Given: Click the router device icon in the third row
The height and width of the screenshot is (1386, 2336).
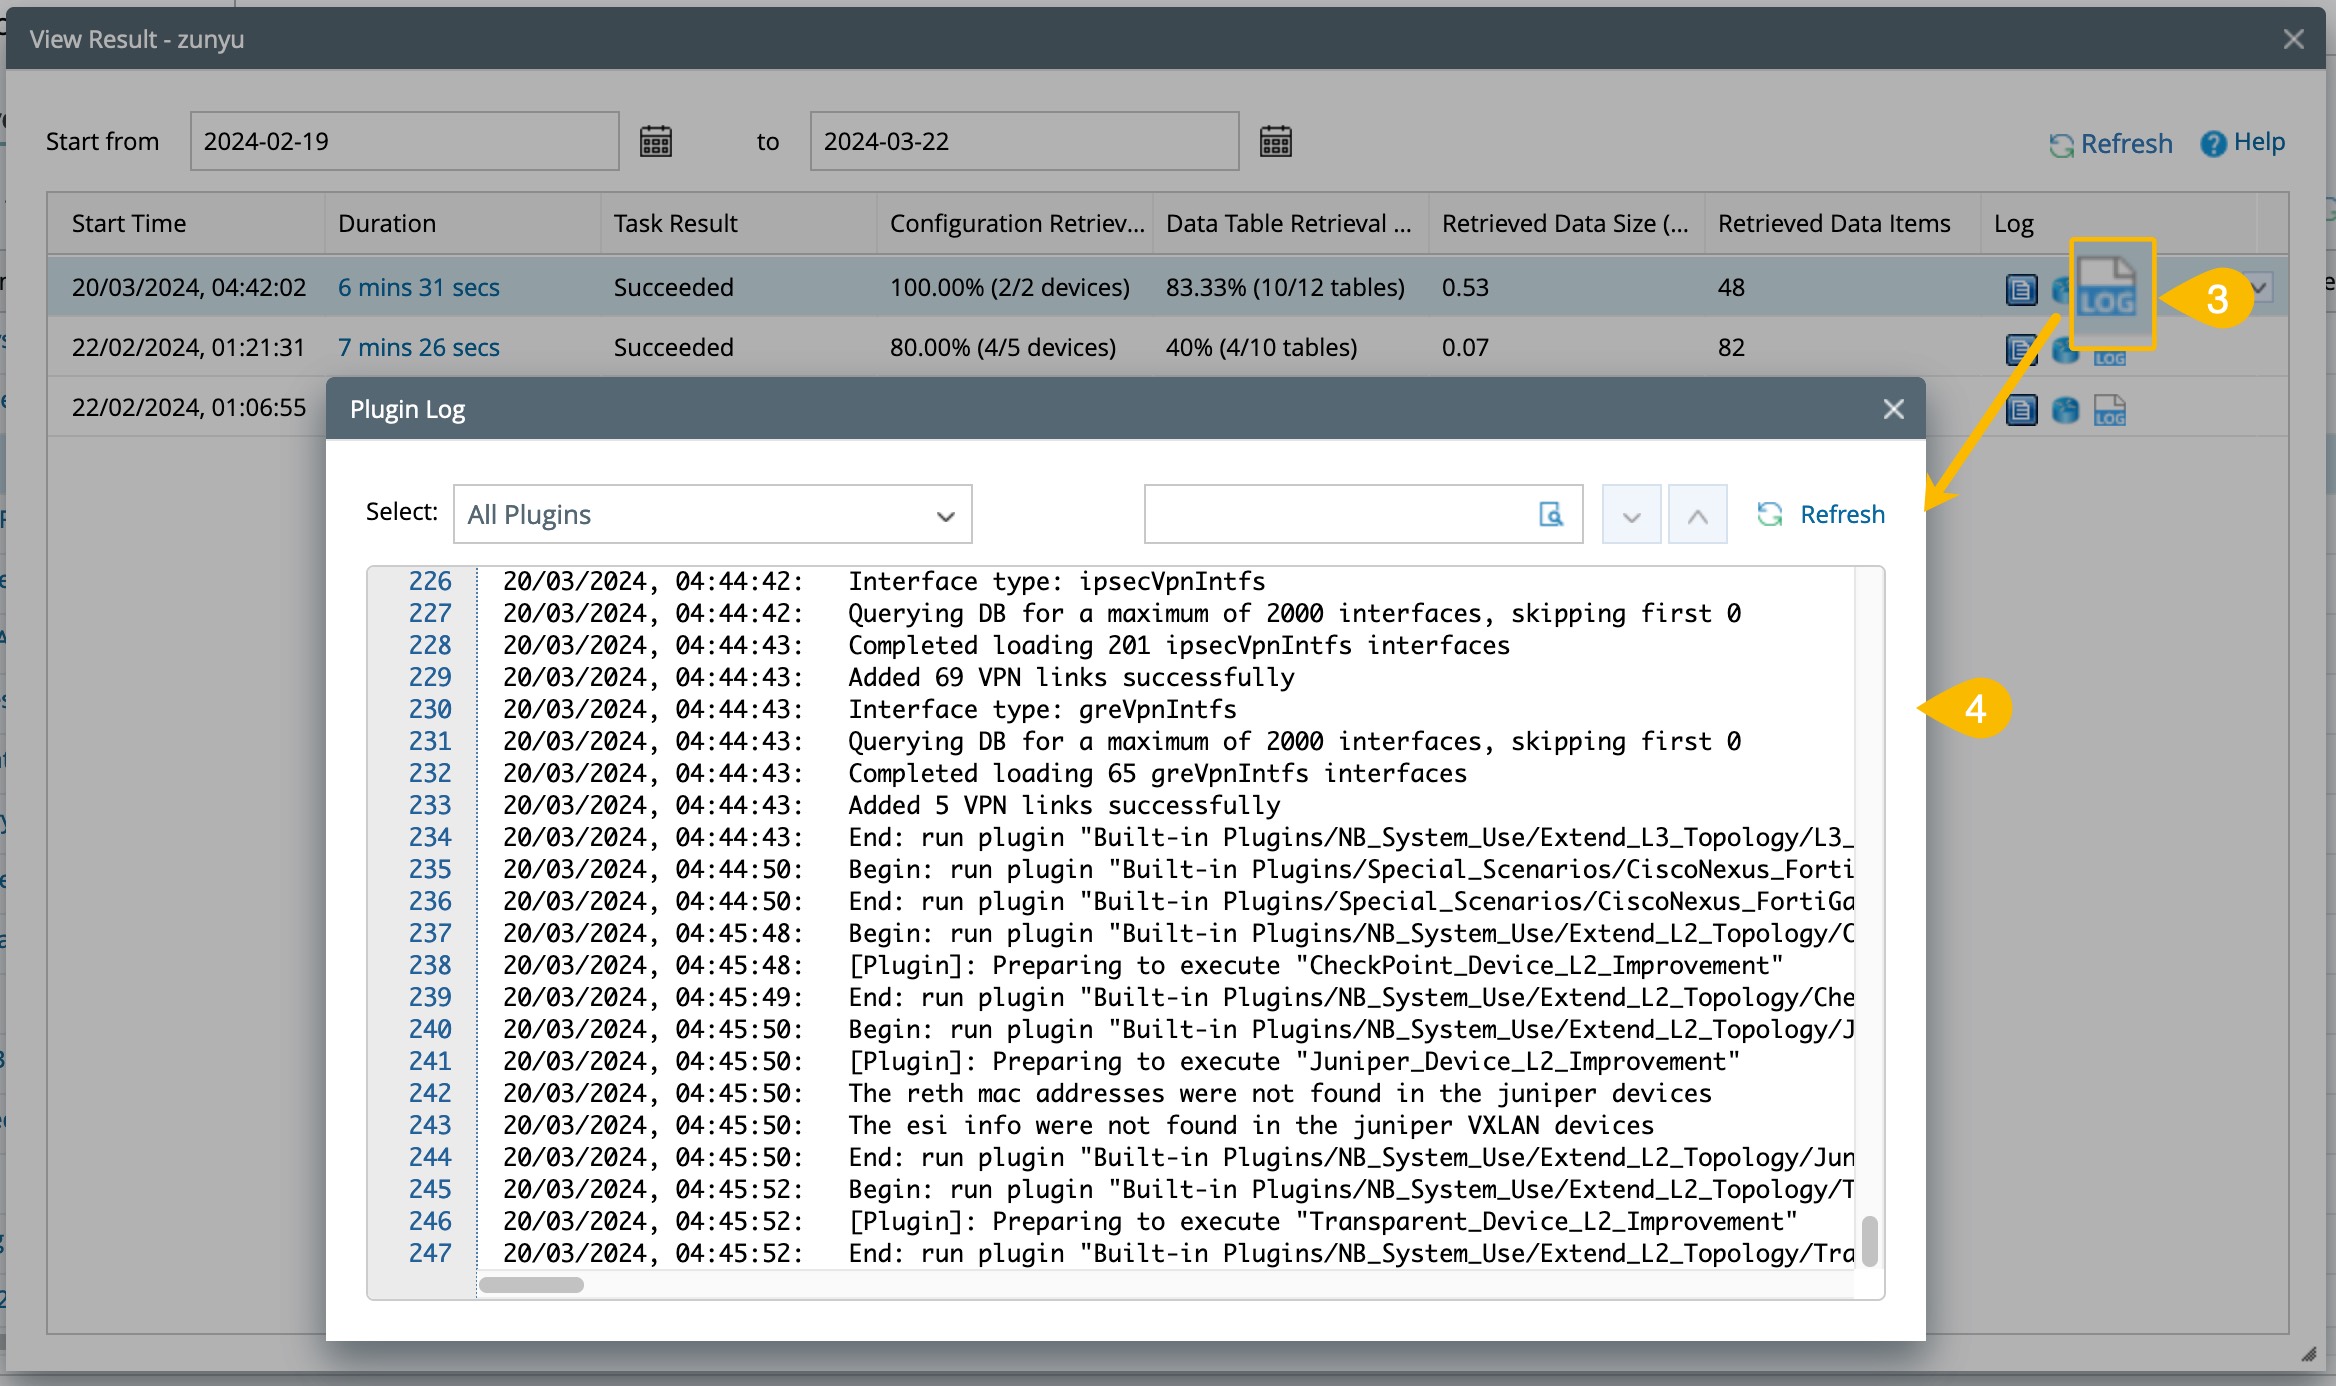Looking at the screenshot, I should tap(2065, 410).
